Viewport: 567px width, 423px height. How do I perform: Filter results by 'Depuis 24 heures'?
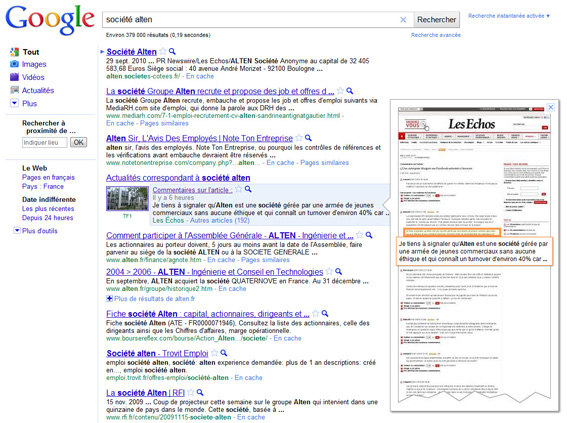click(47, 218)
